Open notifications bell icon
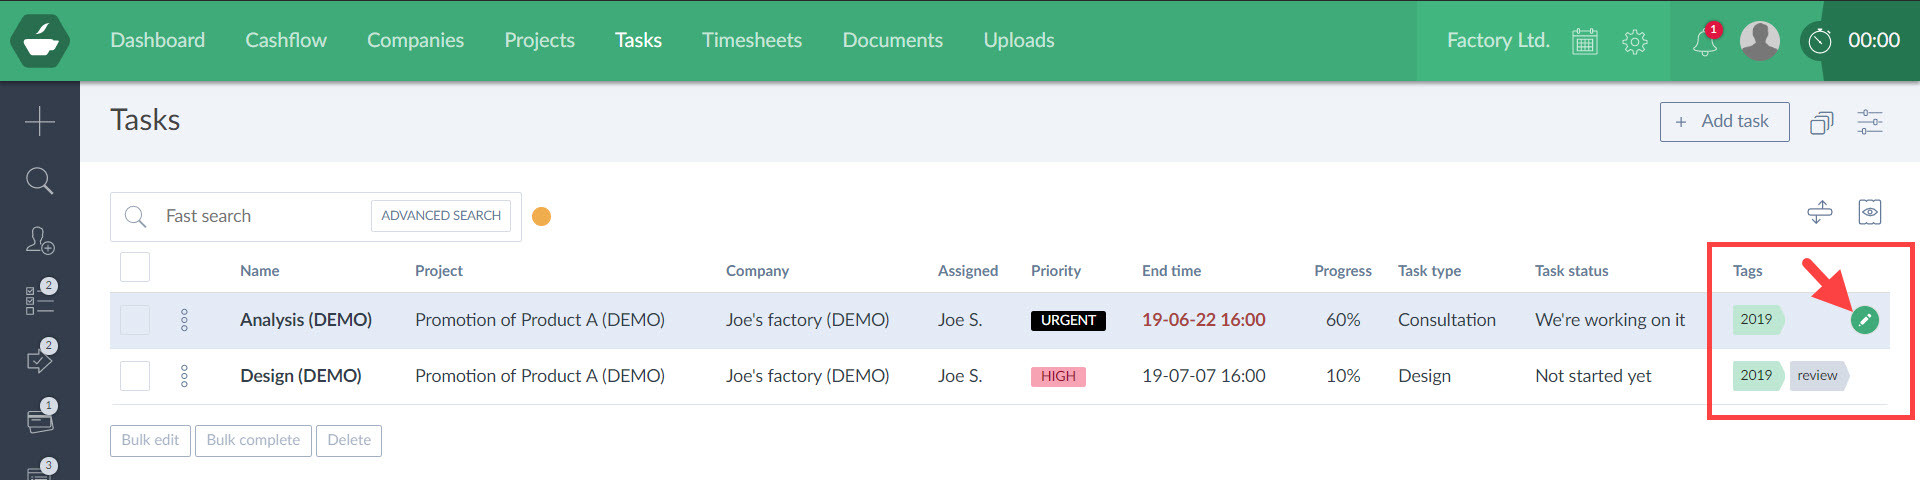This screenshot has height=480, width=1920. [x=1705, y=42]
